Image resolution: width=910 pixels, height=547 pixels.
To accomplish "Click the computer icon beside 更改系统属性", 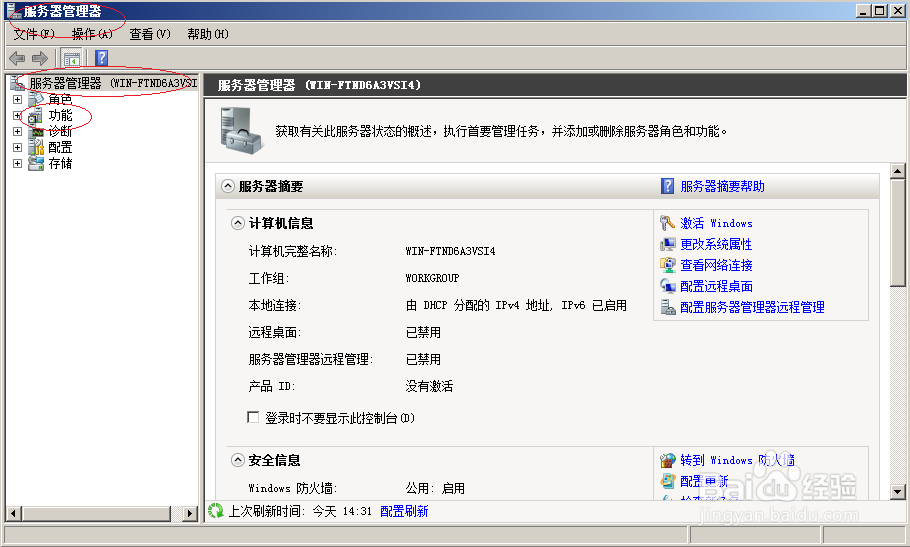I will [x=667, y=244].
